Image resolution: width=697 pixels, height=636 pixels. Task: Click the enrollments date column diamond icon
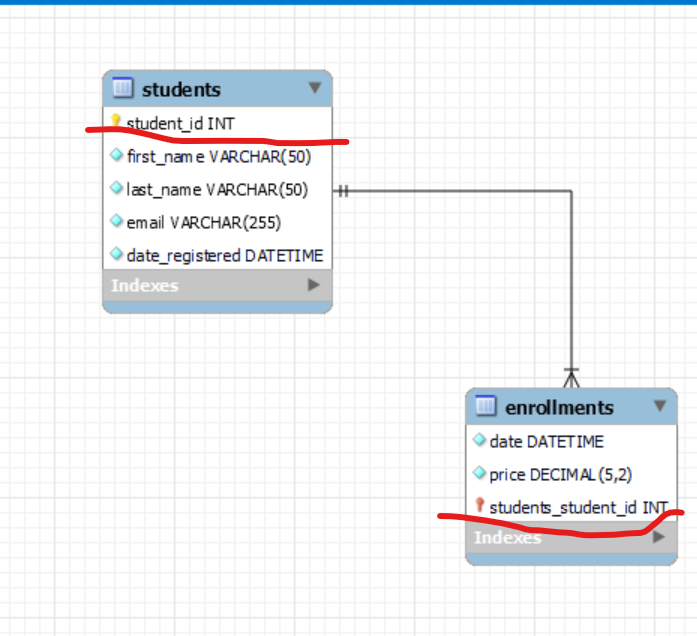(x=479, y=440)
